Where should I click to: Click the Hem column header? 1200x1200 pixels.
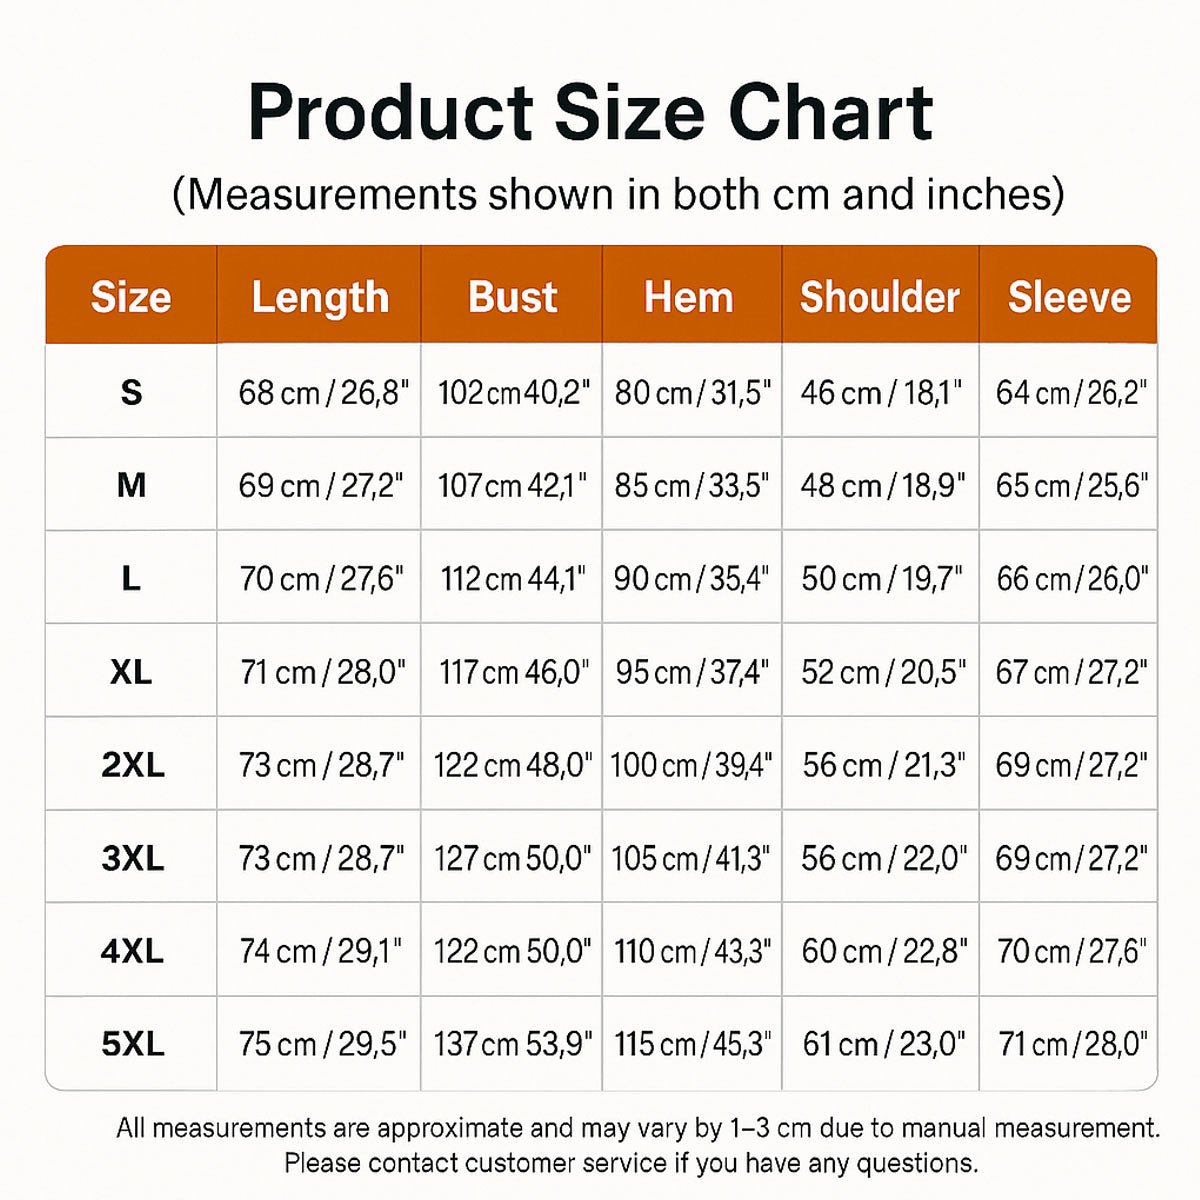point(689,297)
